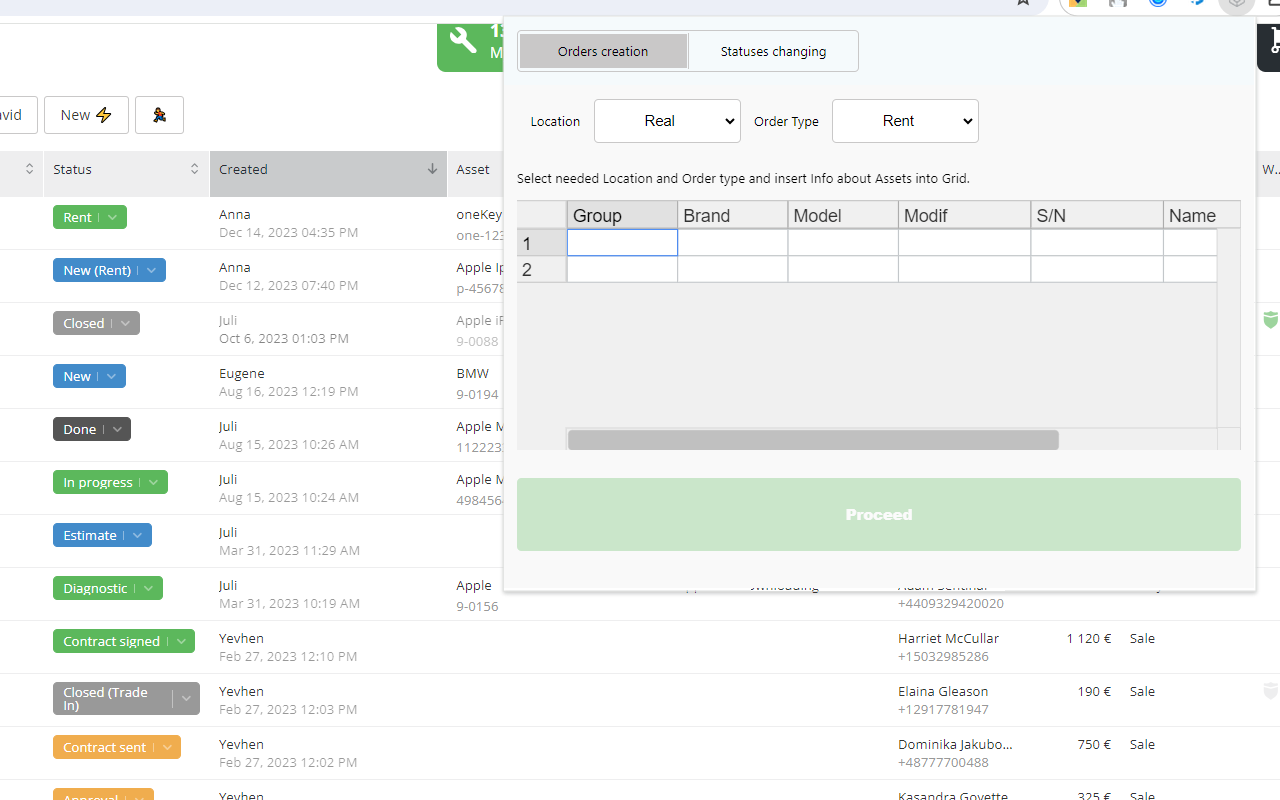Click the blue circular extension icon in the toolbar
1280x800 pixels.
[1157, 4]
